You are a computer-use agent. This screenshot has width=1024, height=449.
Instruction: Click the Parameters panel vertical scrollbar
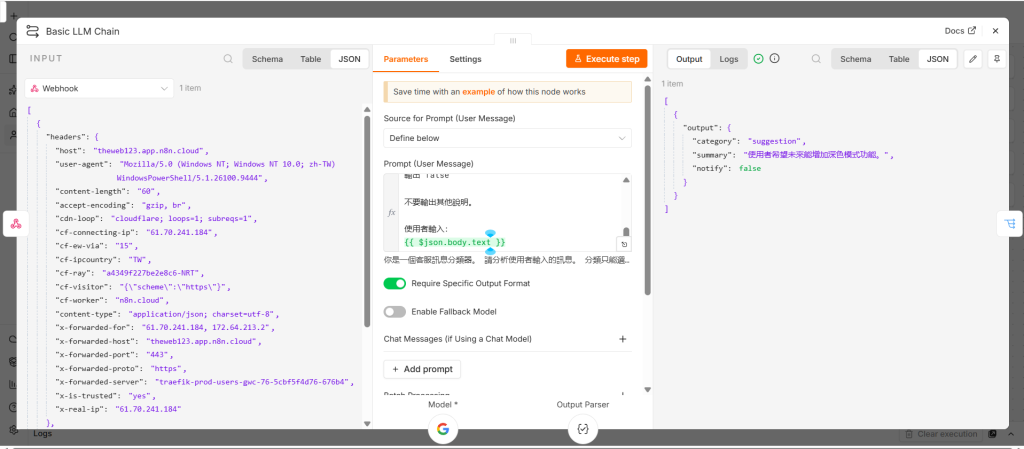(647, 189)
